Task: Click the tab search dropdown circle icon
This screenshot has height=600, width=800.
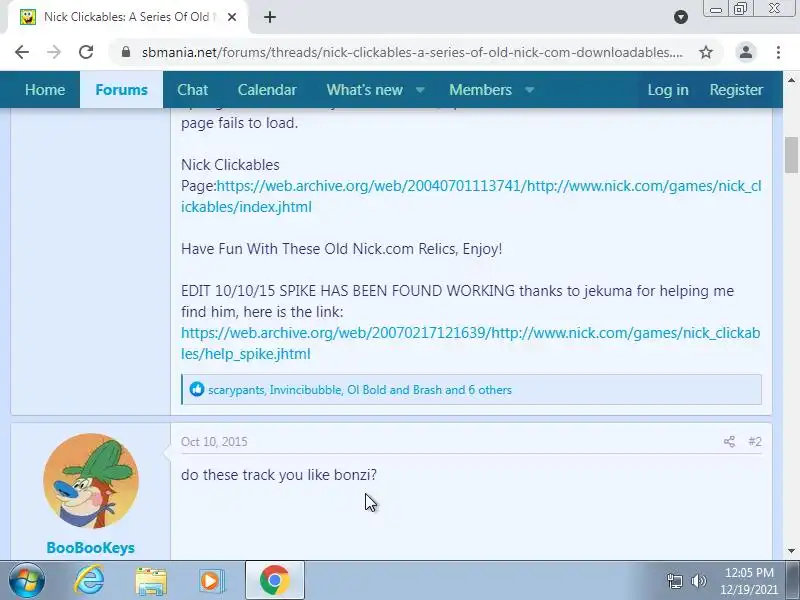Action: point(681,17)
